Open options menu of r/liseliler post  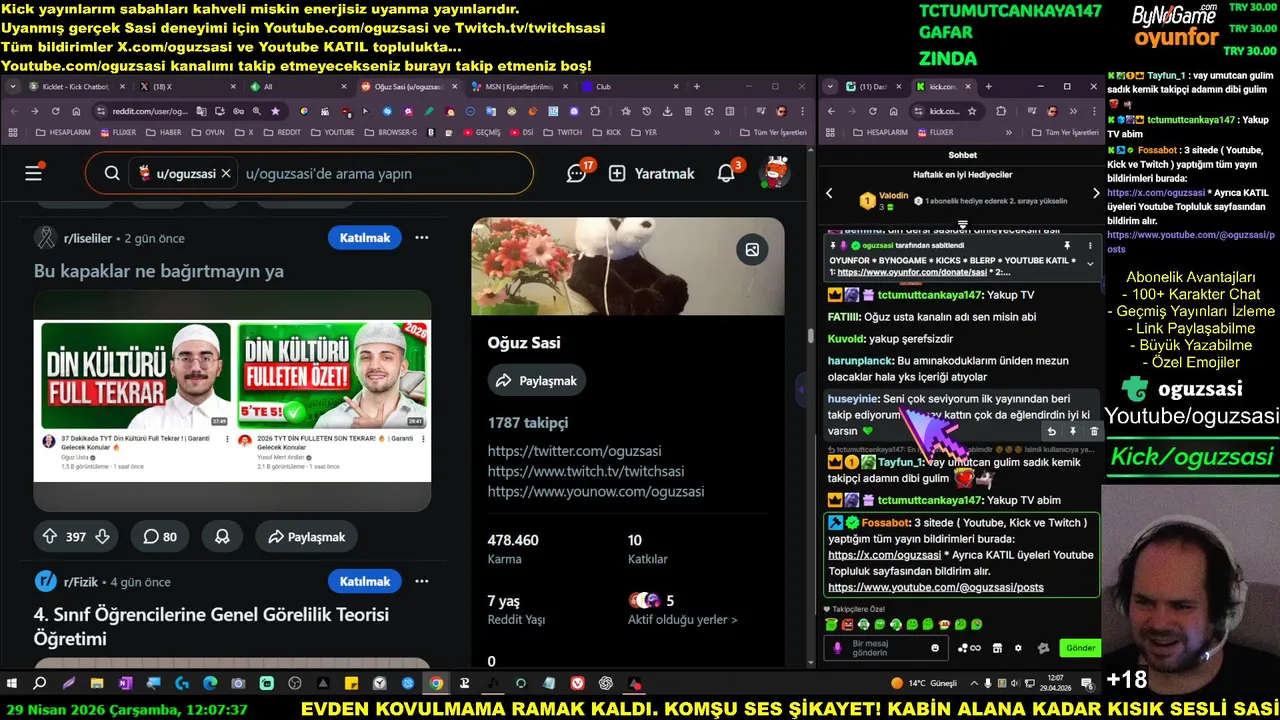(422, 238)
